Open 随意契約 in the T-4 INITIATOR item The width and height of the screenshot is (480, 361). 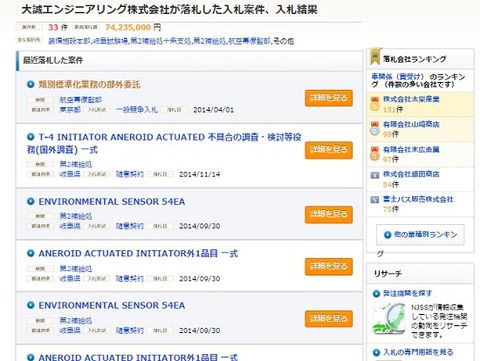click(x=130, y=174)
